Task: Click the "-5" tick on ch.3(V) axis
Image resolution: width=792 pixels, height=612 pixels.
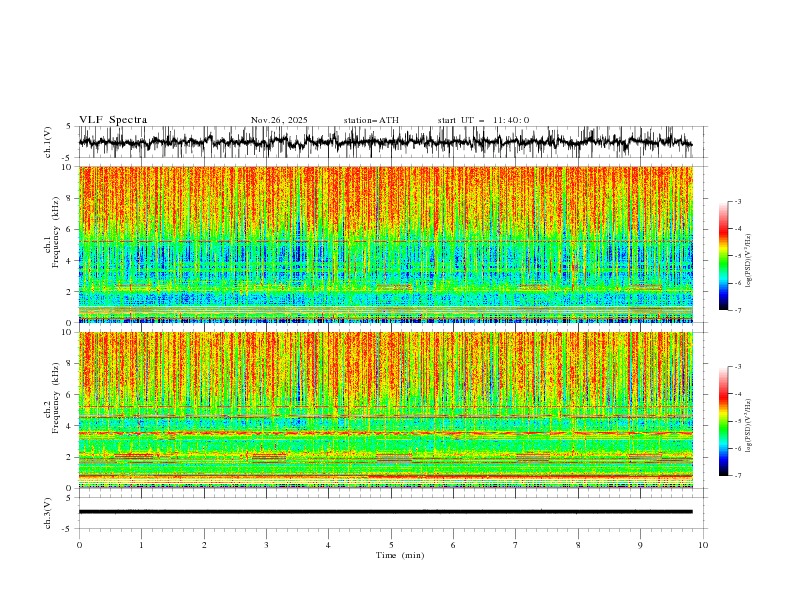Action: 67,529
